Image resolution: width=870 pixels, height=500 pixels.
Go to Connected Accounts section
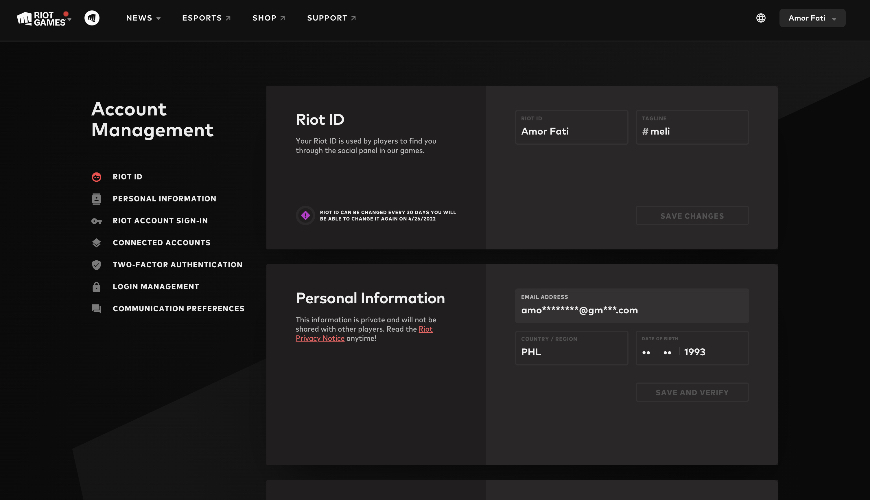click(x=161, y=243)
